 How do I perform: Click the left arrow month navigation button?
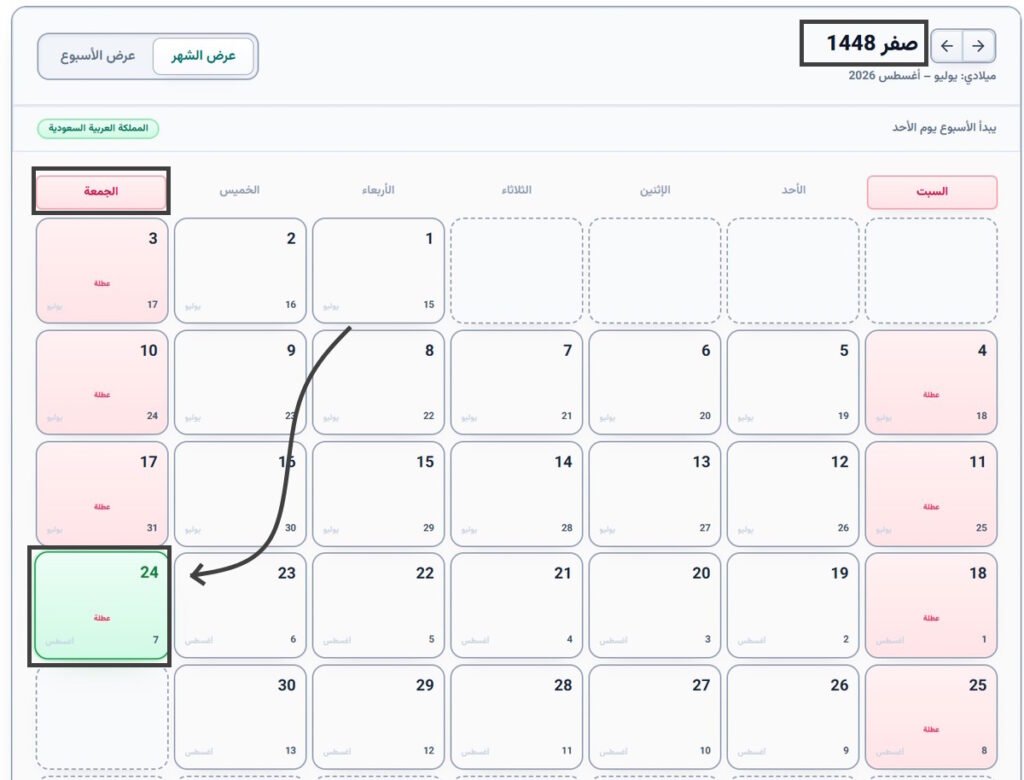tap(947, 46)
